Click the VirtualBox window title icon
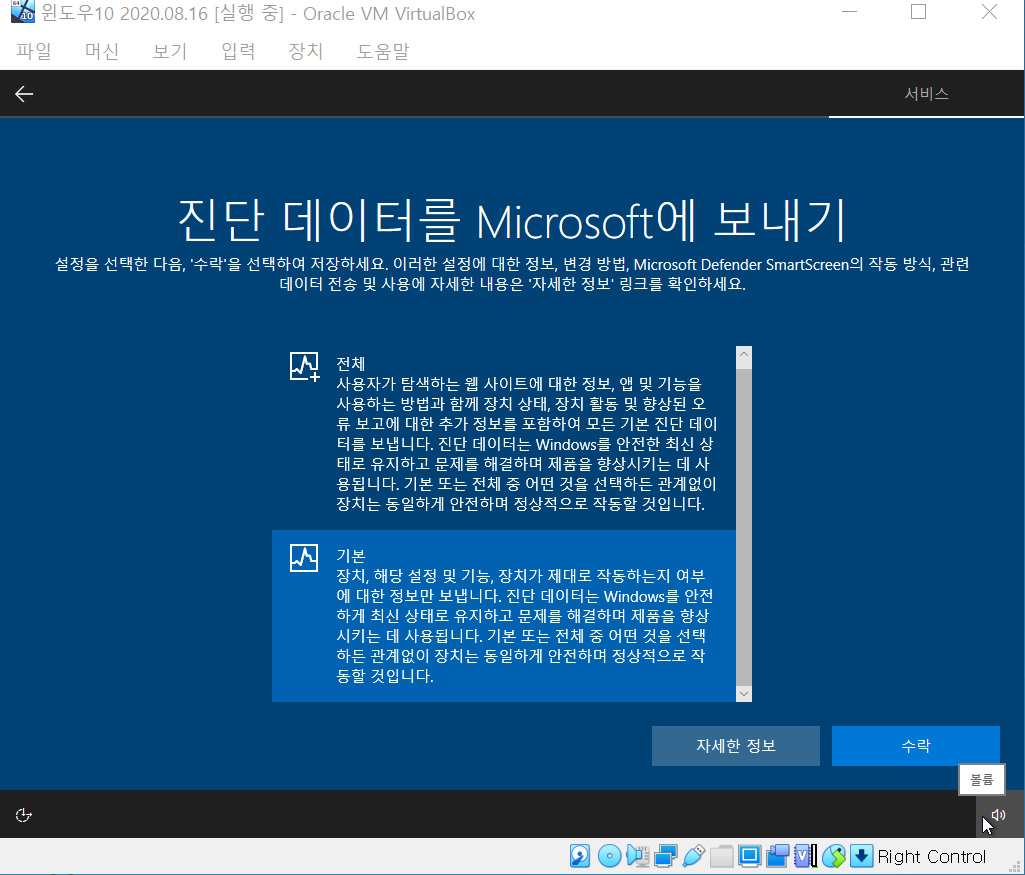 (x=23, y=12)
